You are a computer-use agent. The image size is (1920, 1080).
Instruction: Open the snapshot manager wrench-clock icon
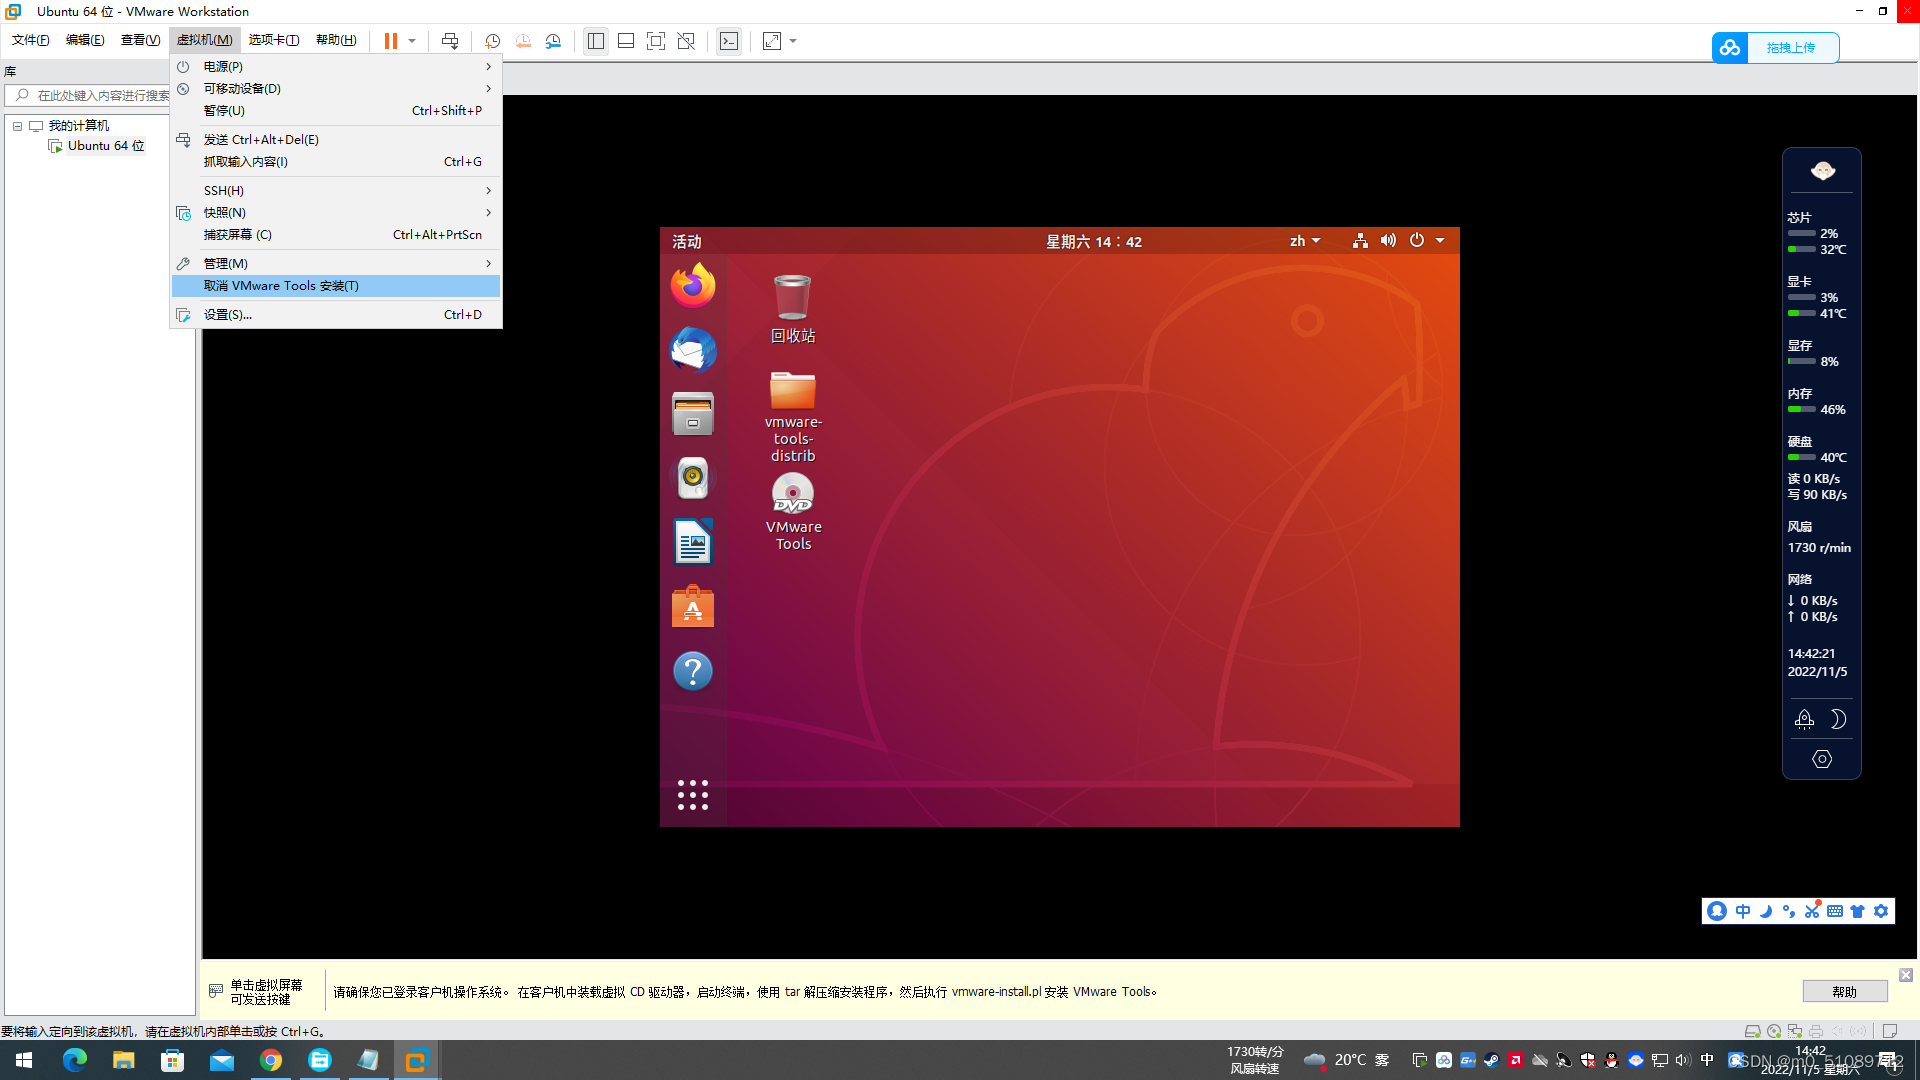(553, 41)
